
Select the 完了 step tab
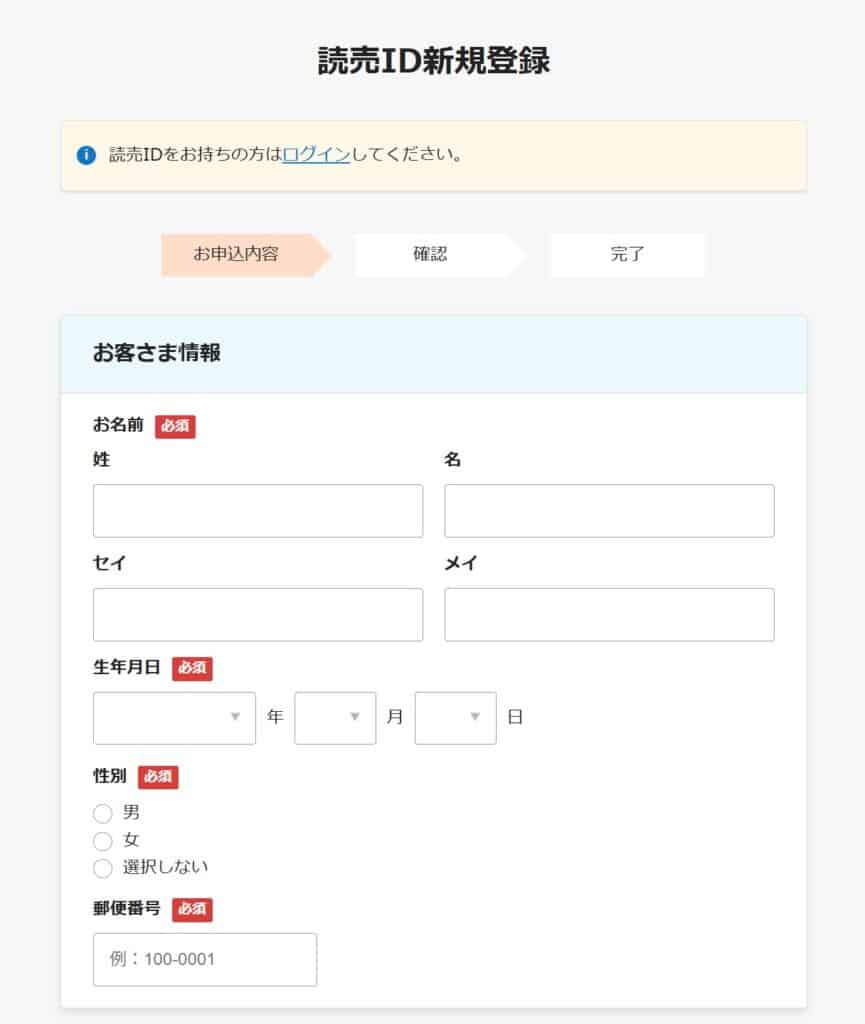click(627, 255)
